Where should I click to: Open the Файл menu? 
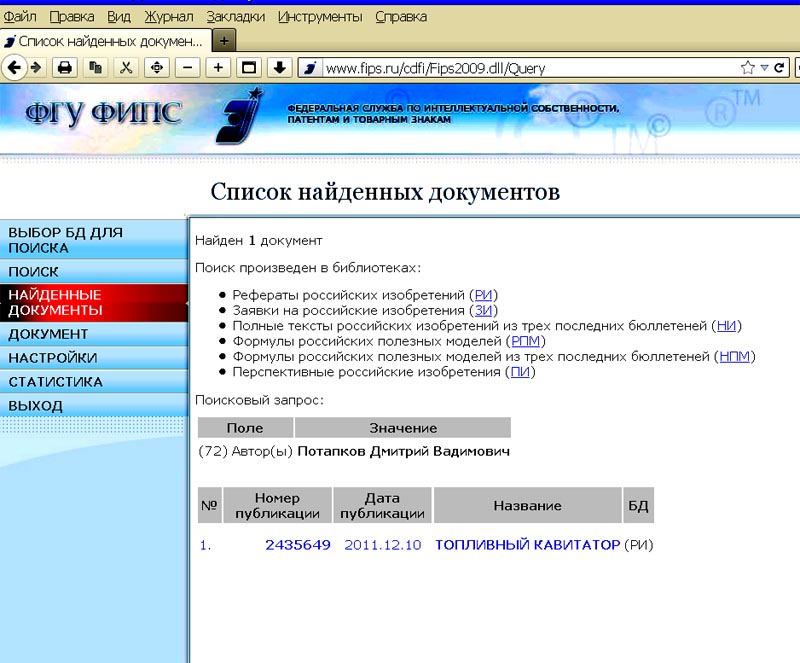coord(20,17)
